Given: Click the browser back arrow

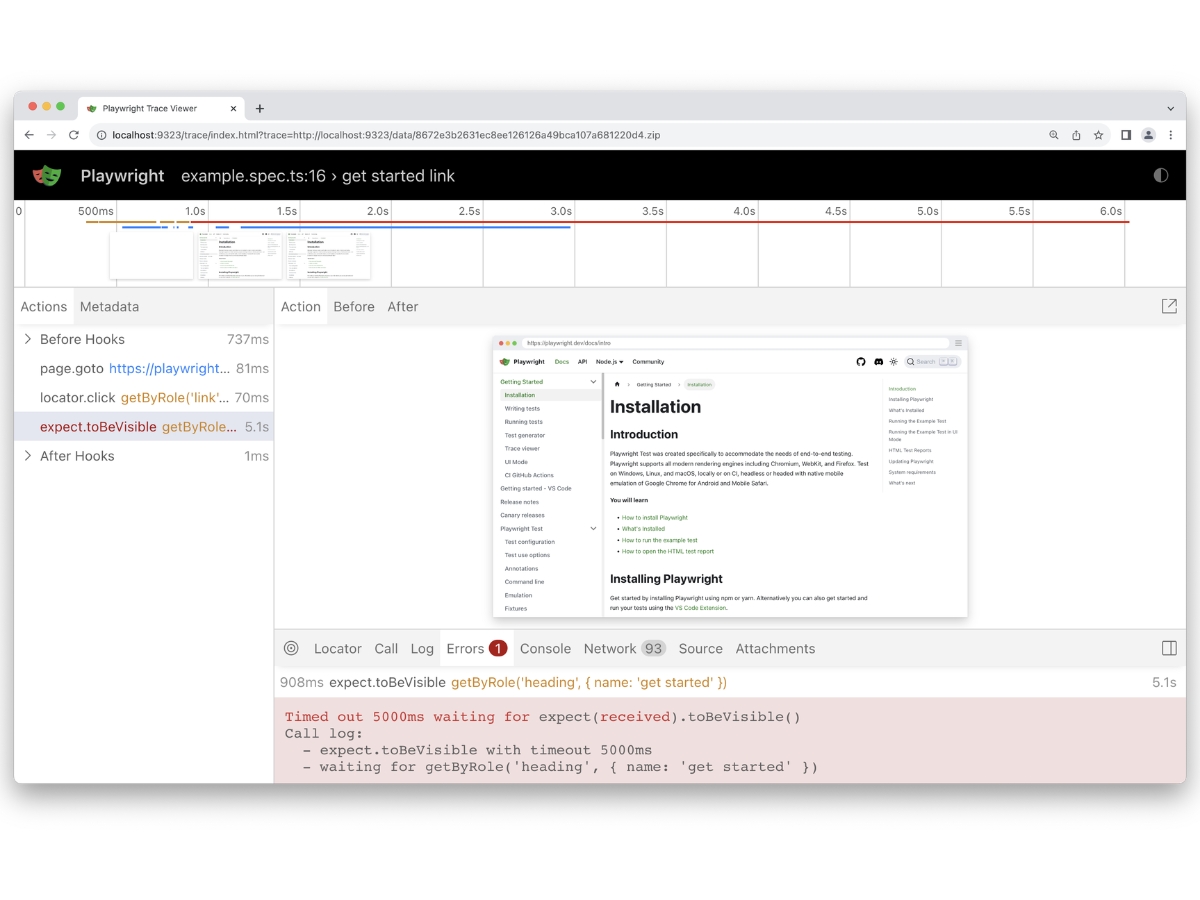Looking at the screenshot, I should click(x=29, y=135).
